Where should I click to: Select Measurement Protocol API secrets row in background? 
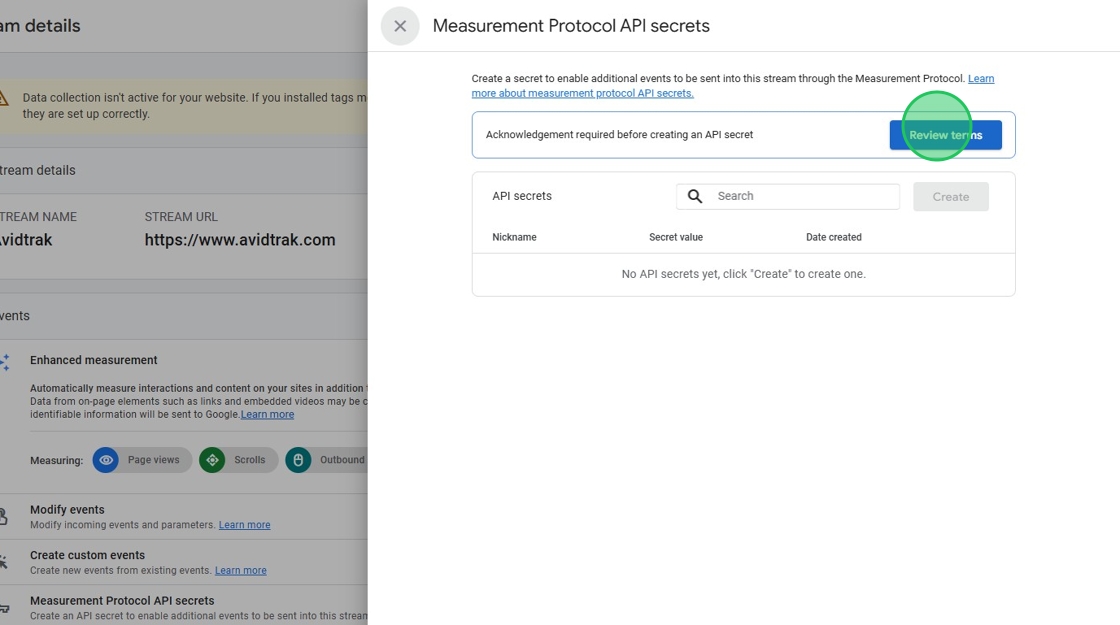pyautogui.click(x=184, y=607)
